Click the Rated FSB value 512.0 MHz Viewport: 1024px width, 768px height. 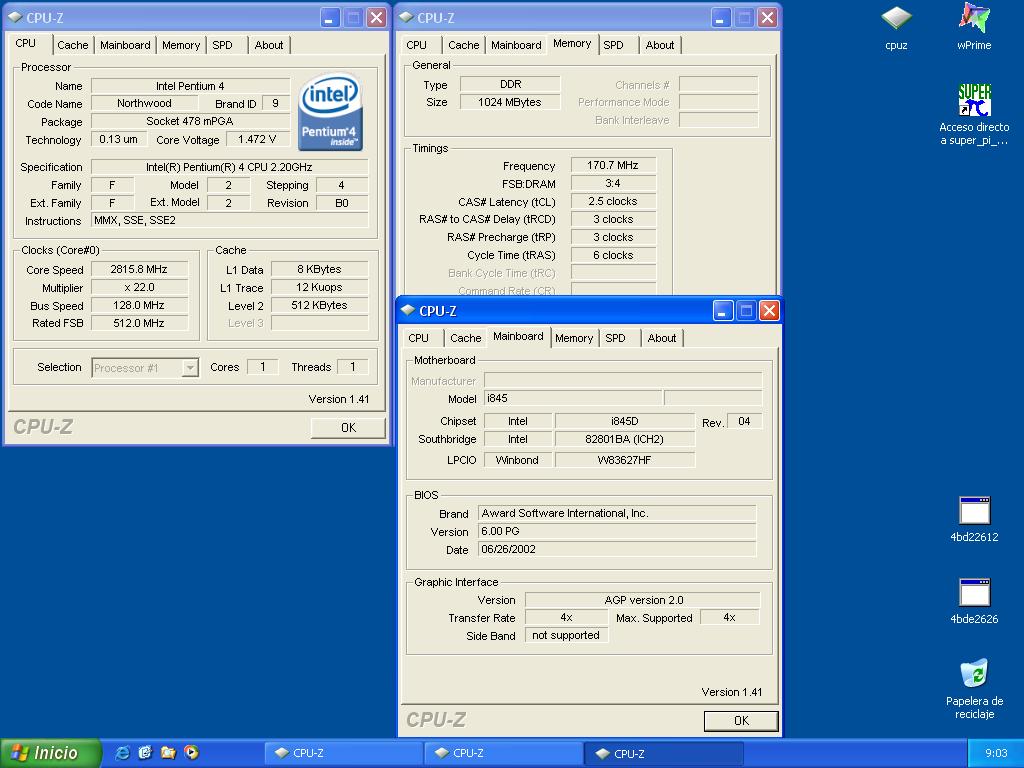[x=139, y=323]
